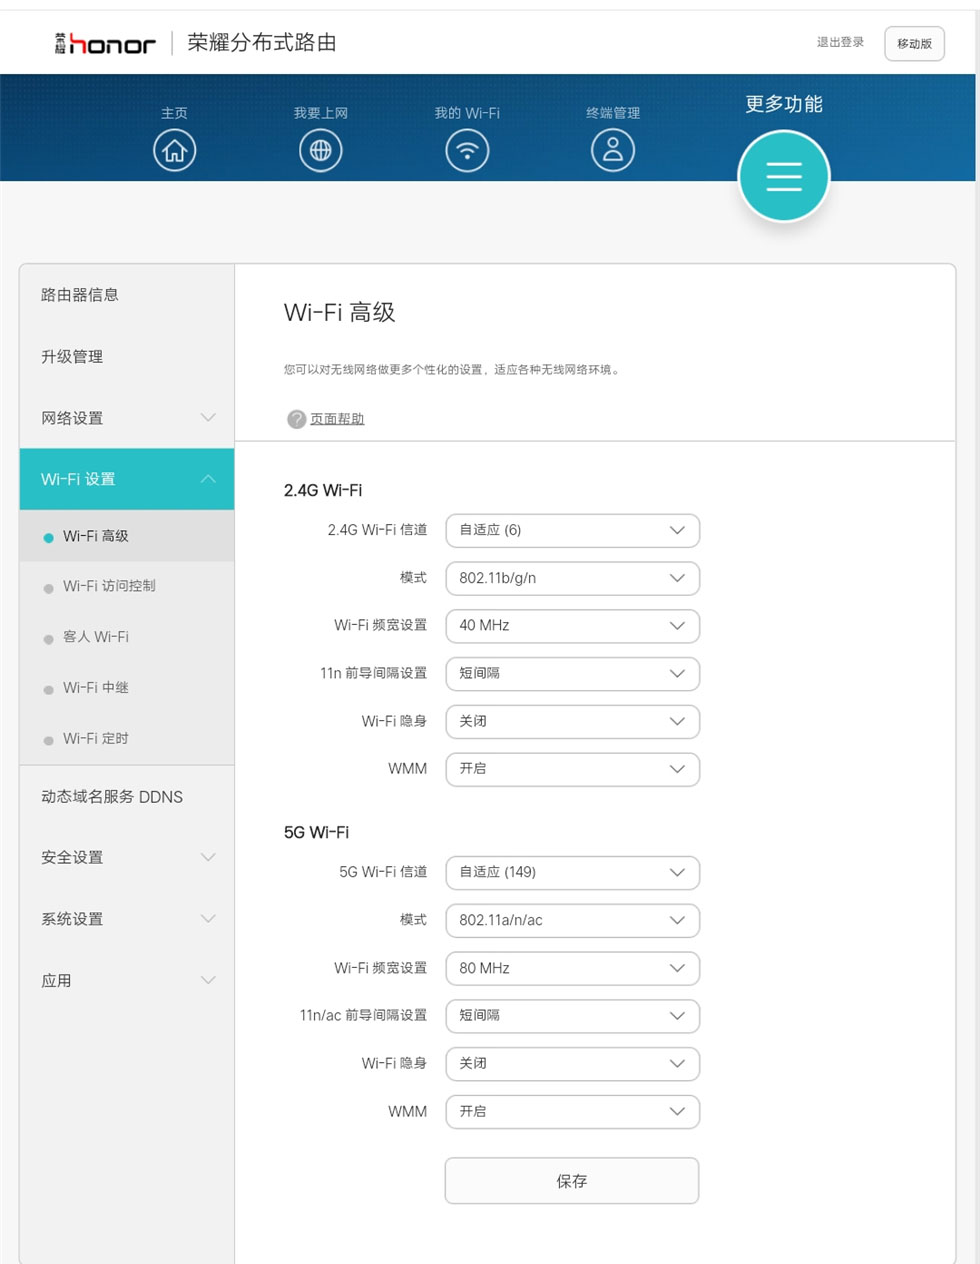Image resolution: width=980 pixels, height=1264 pixels.
Task: Collapse the Wi-Fi Settings sidebar section
Action: (x=127, y=479)
